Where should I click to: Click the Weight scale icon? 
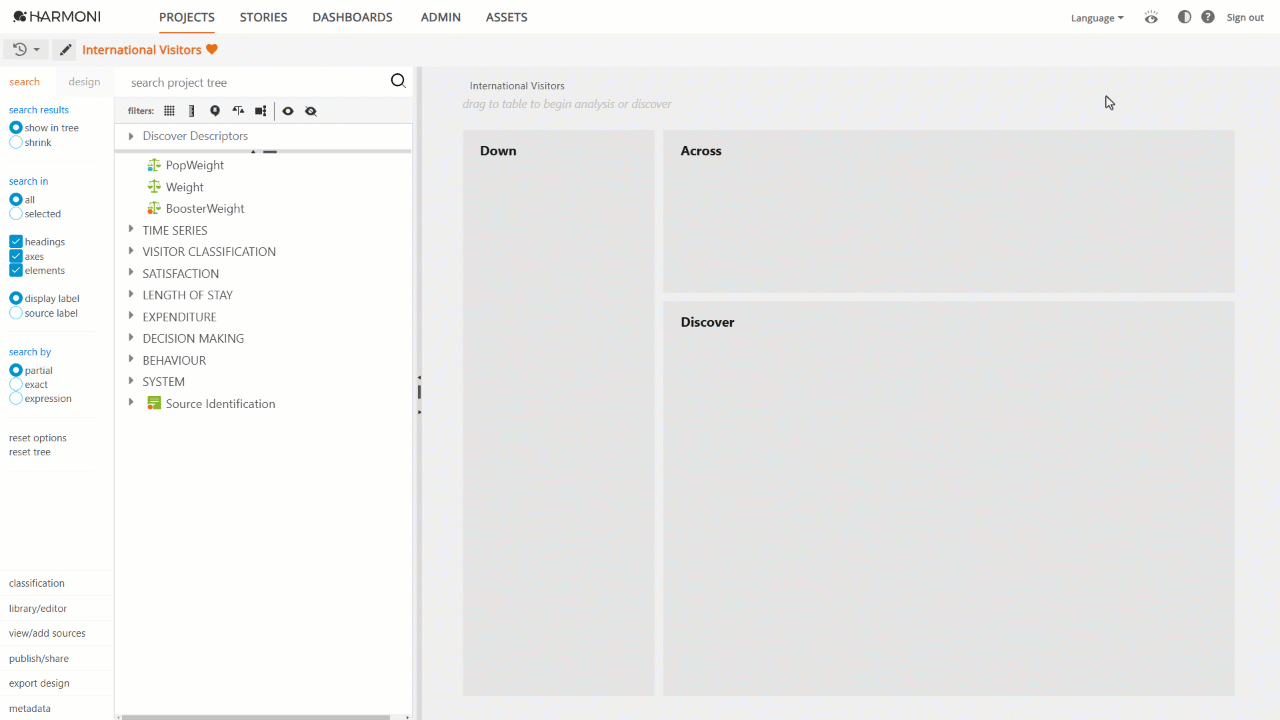coord(154,187)
